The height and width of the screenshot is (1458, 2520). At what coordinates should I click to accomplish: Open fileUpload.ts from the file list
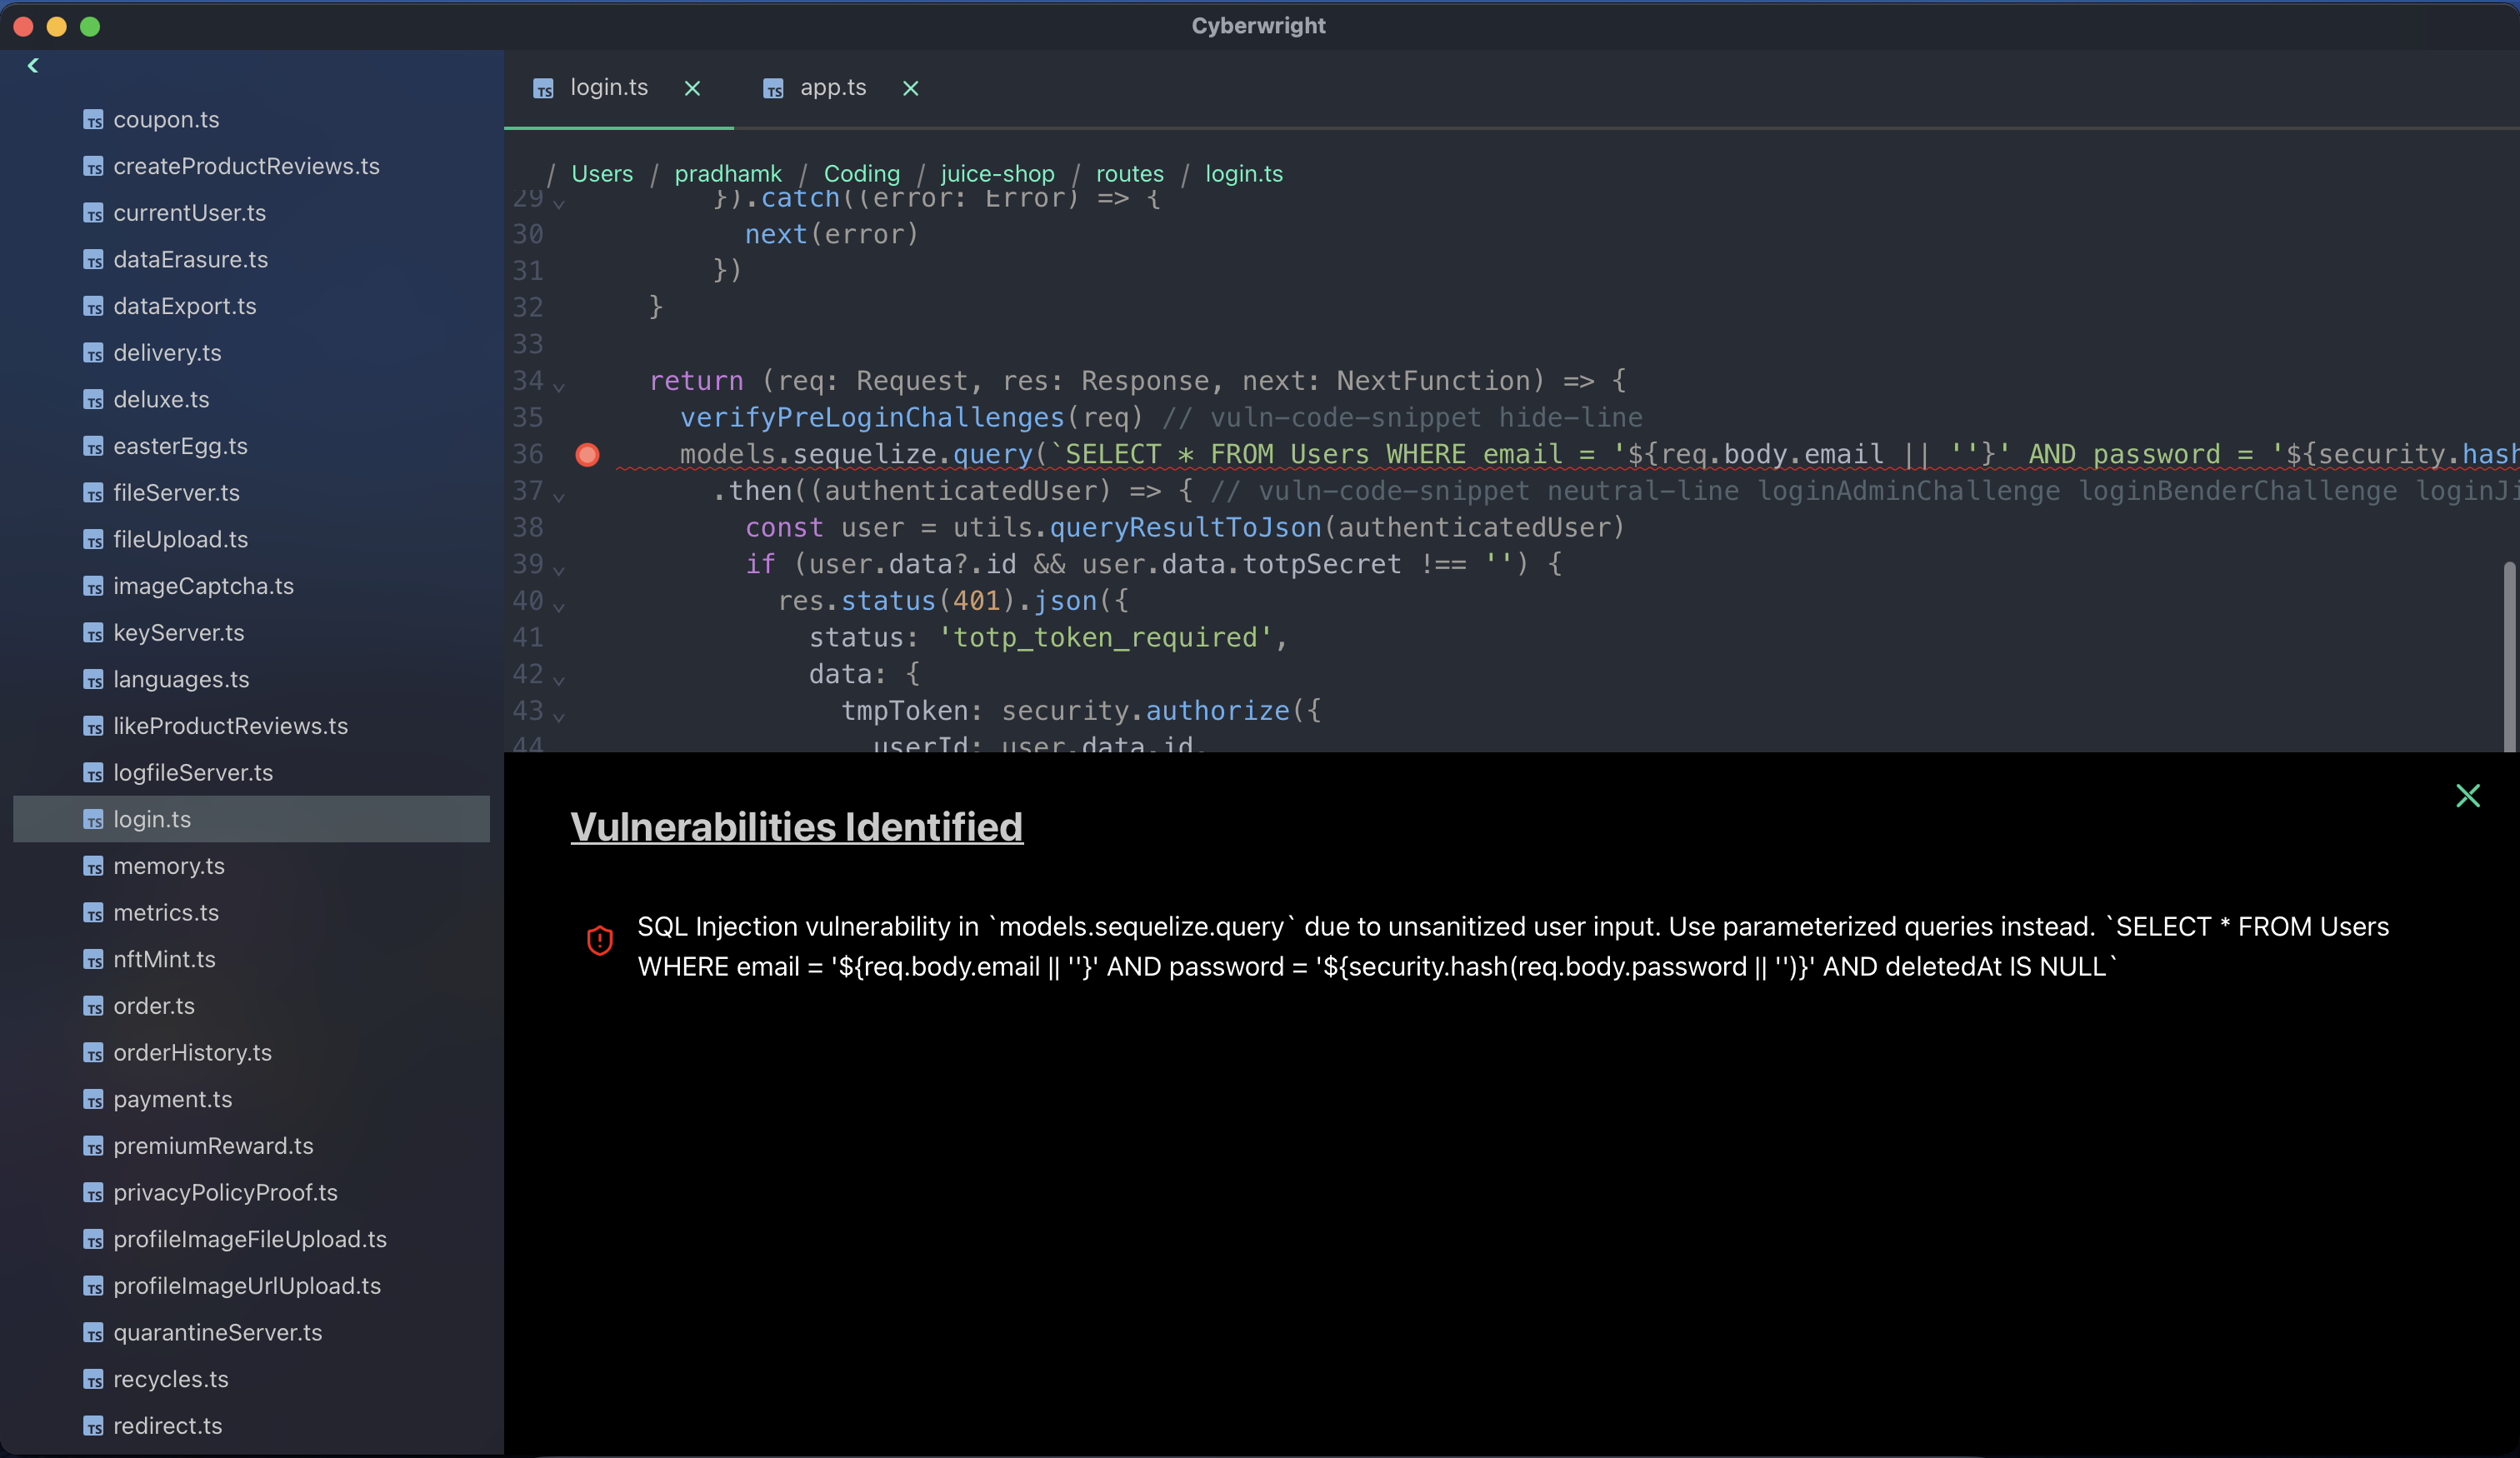(180, 540)
